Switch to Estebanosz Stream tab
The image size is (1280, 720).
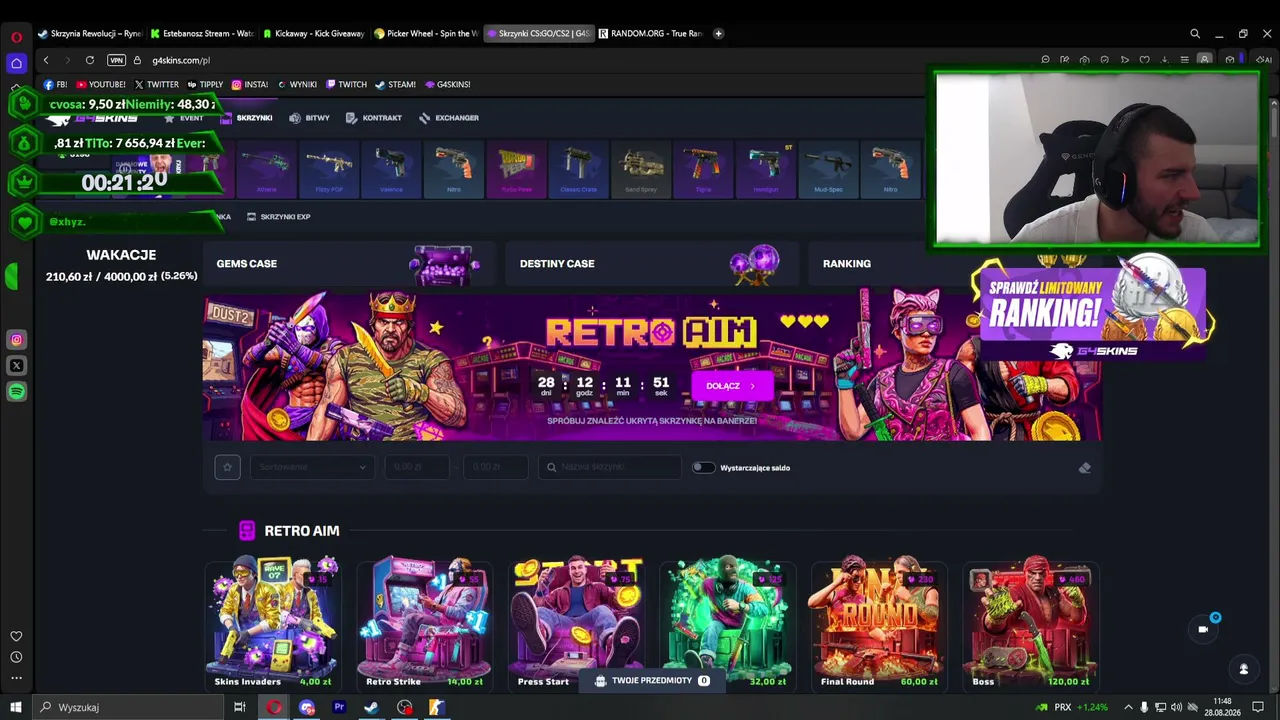click(203, 33)
